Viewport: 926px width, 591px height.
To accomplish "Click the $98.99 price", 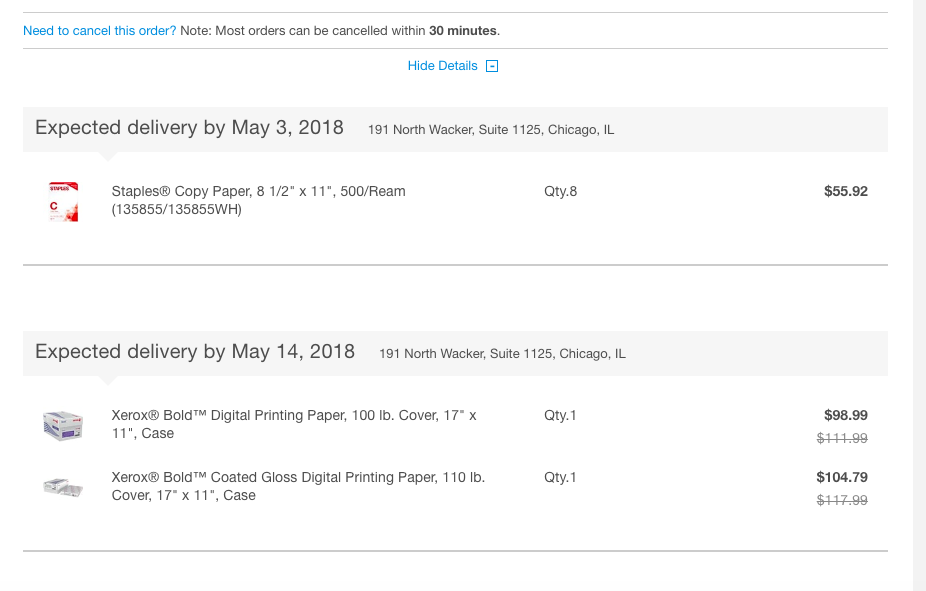I will (x=846, y=415).
